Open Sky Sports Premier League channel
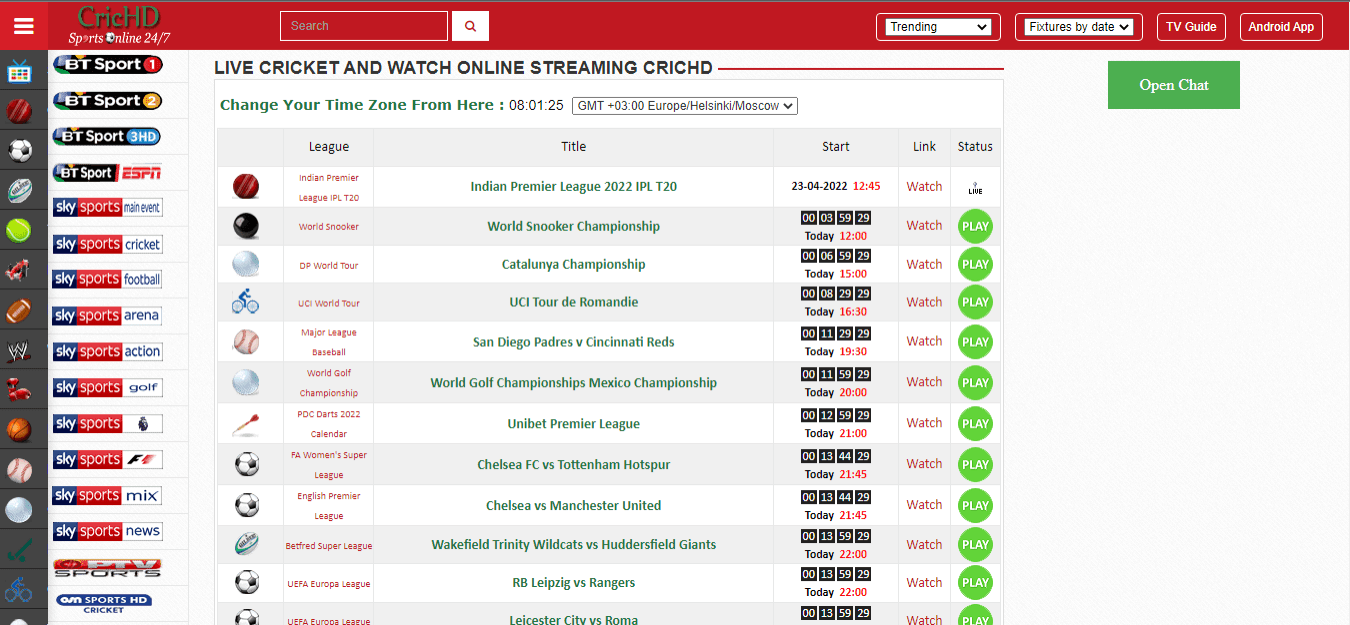The image size is (1350, 625). coord(107,423)
